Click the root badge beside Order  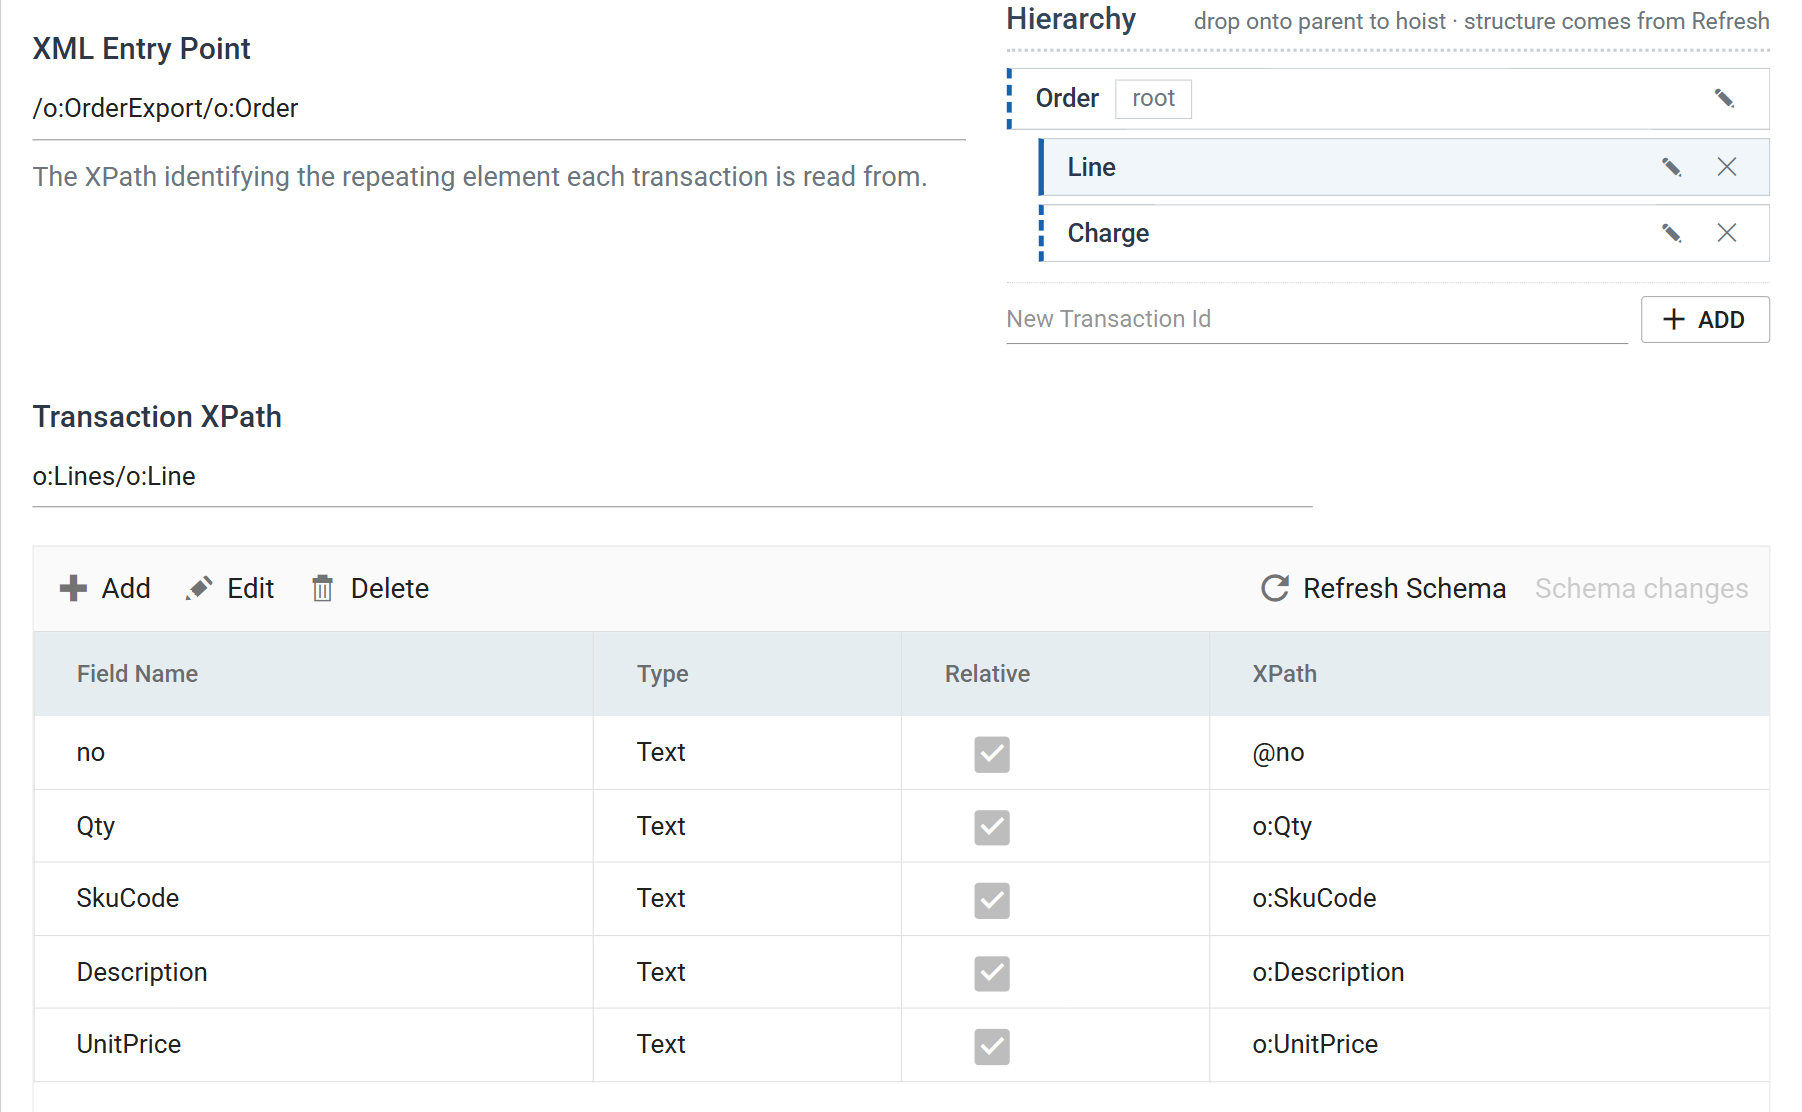1153,98
